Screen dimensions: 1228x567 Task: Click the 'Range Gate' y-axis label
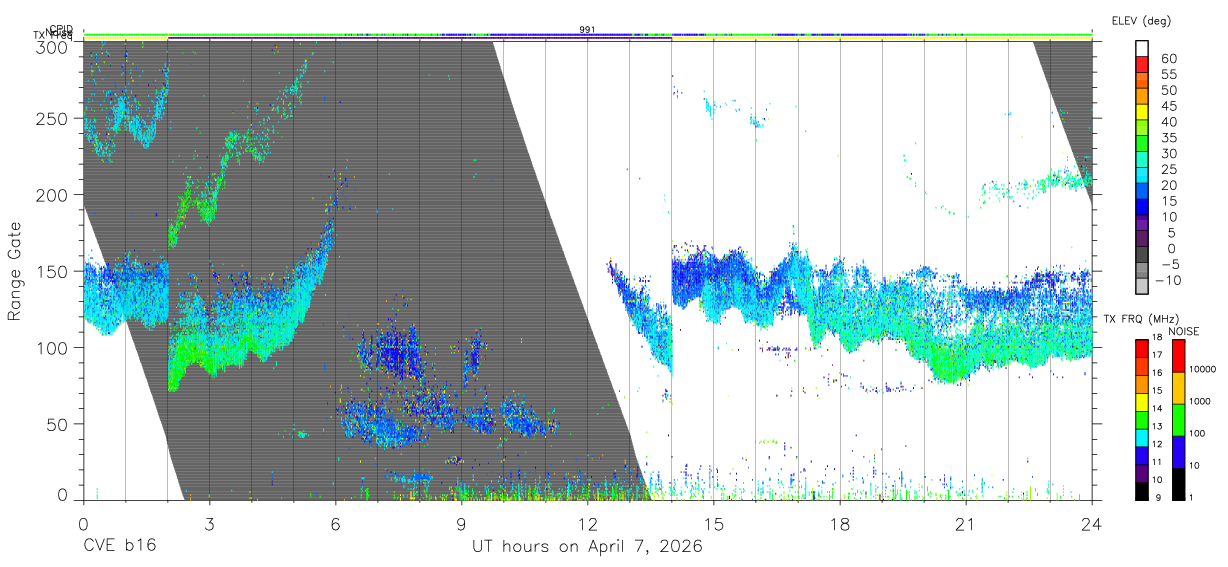pyautogui.click(x=16, y=270)
